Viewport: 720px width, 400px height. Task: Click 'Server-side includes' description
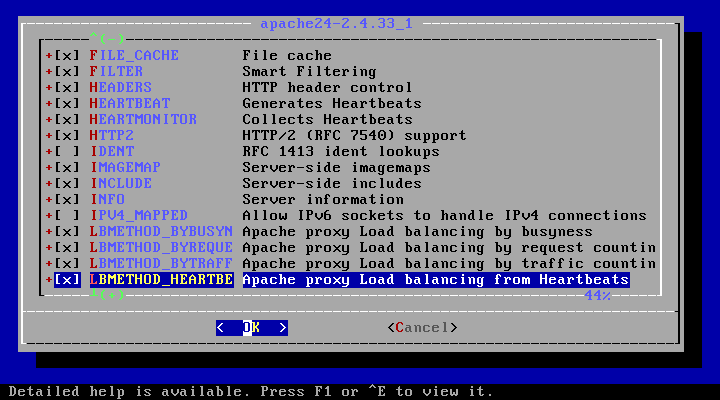tap(332, 184)
